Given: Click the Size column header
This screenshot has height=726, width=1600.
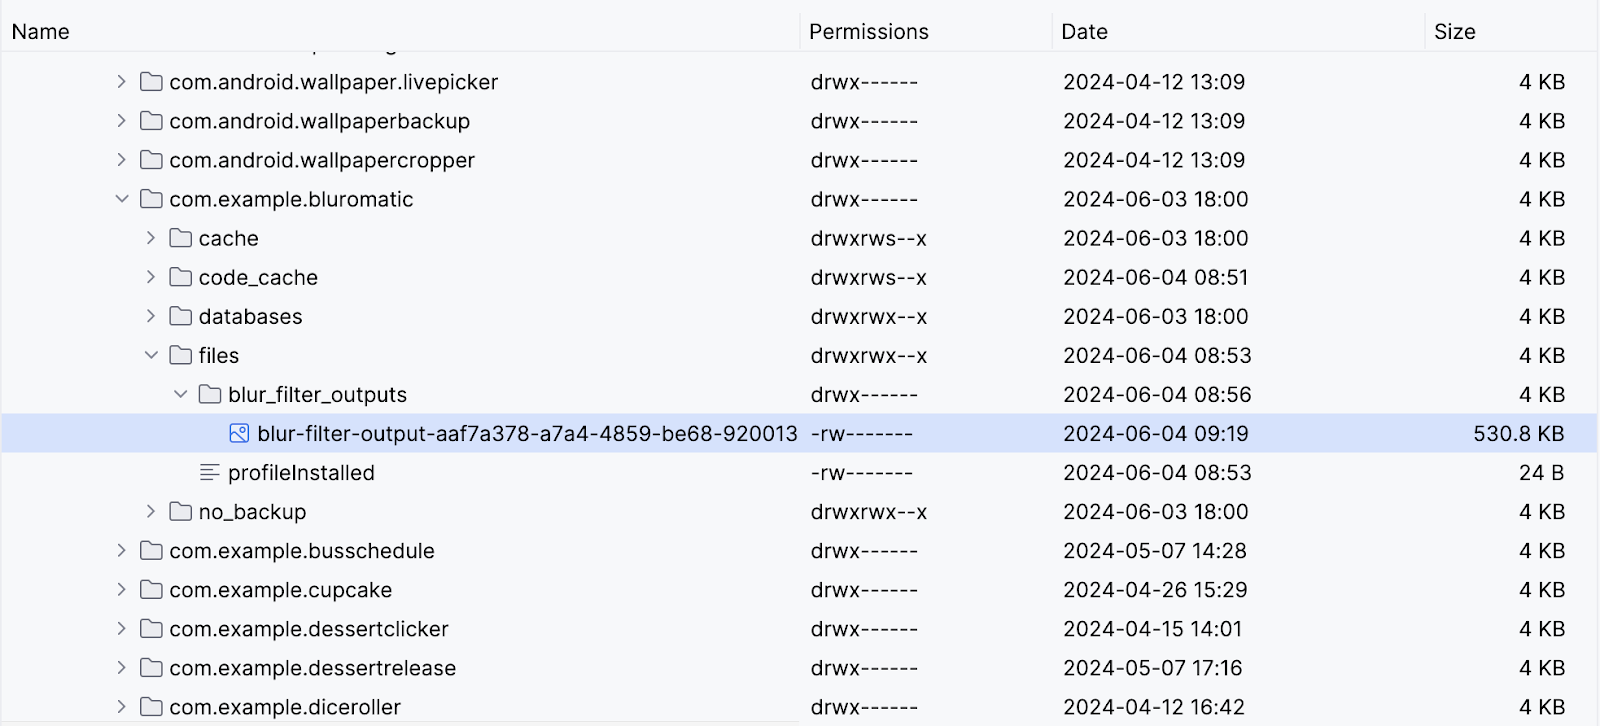Looking at the screenshot, I should 1454,32.
